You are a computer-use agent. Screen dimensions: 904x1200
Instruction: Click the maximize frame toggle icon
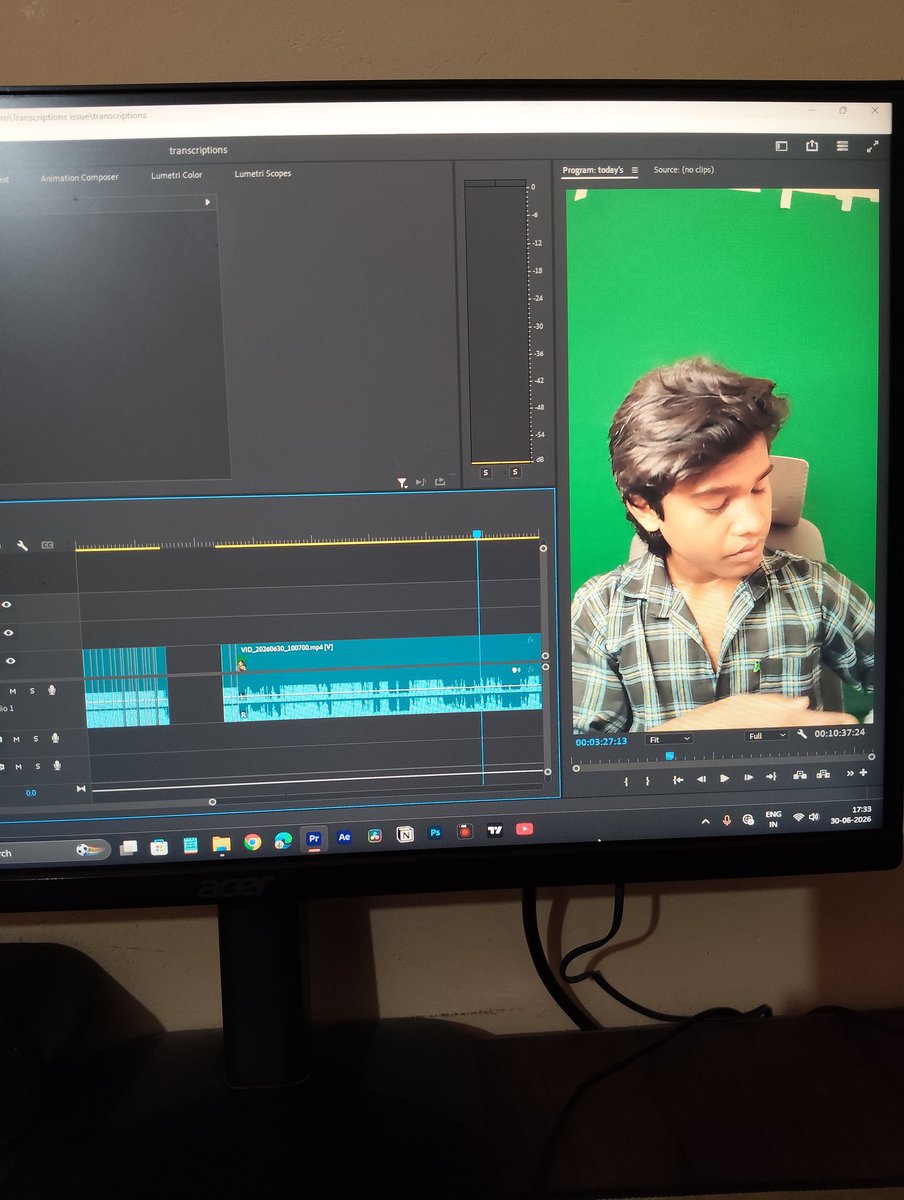(872, 146)
